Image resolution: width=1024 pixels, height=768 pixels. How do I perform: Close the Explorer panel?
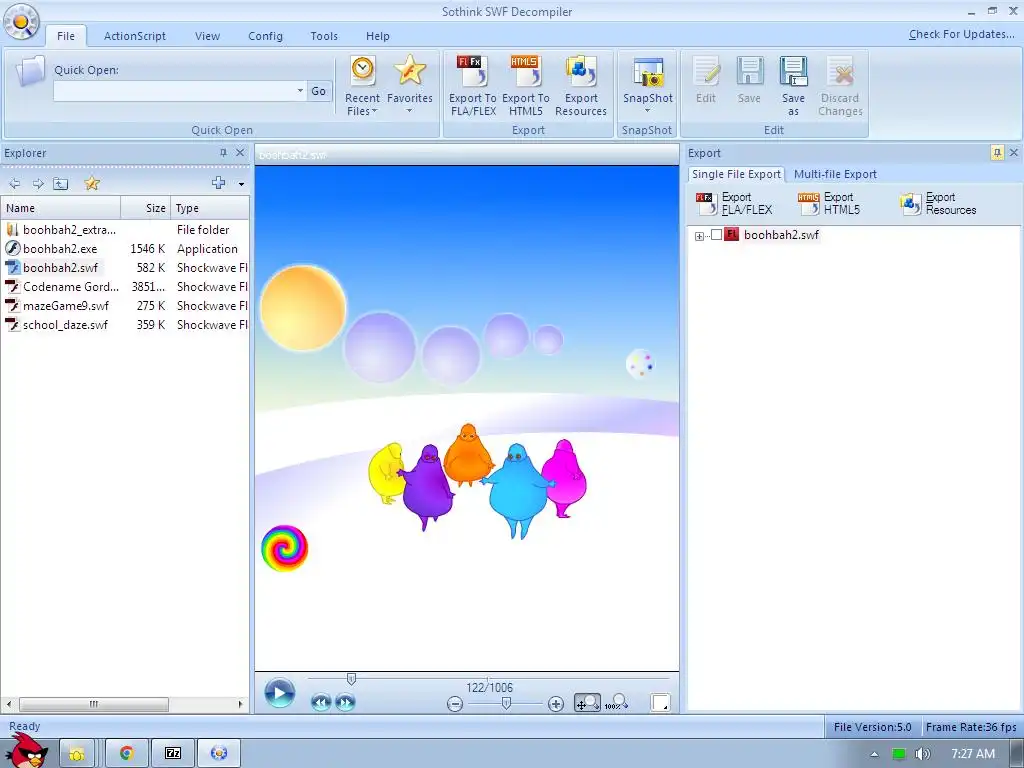(240, 153)
